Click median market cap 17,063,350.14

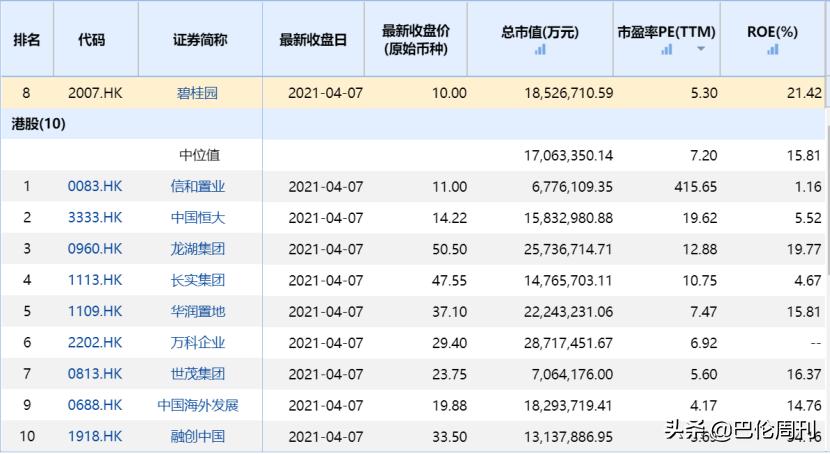pyautogui.click(x=569, y=156)
